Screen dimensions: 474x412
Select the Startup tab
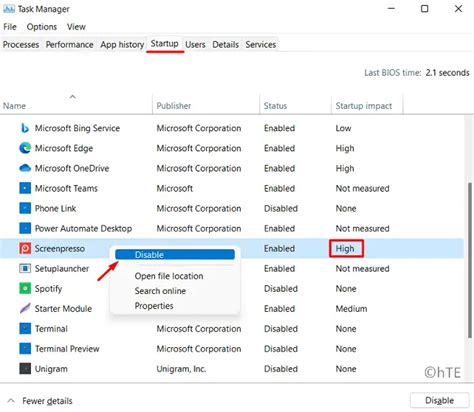pos(164,44)
